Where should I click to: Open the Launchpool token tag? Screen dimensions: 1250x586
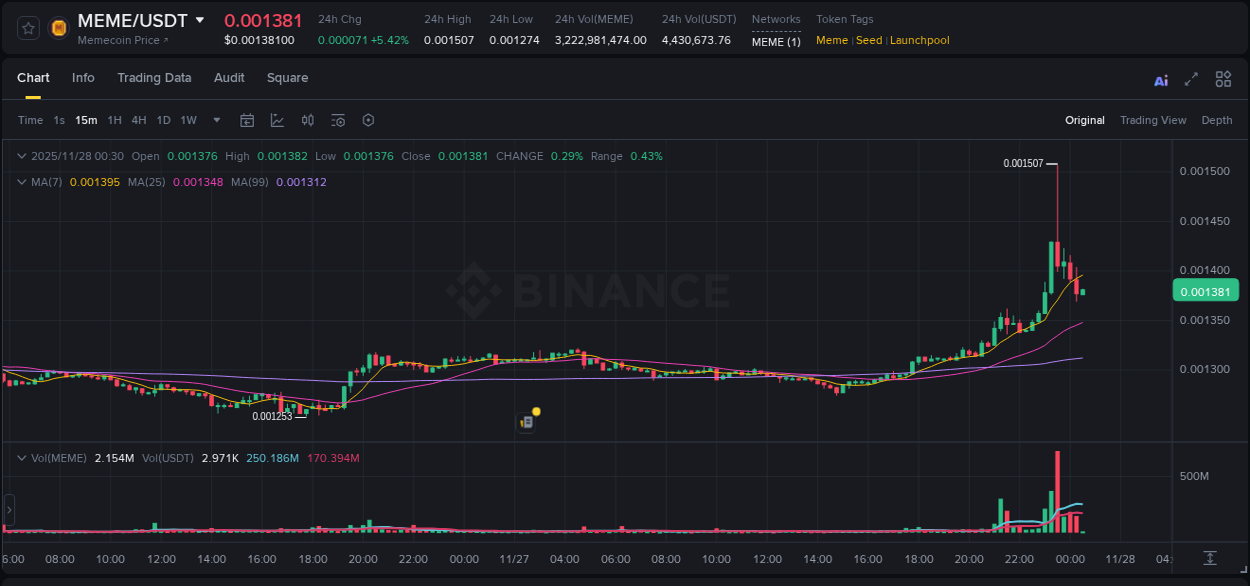point(919,40)
